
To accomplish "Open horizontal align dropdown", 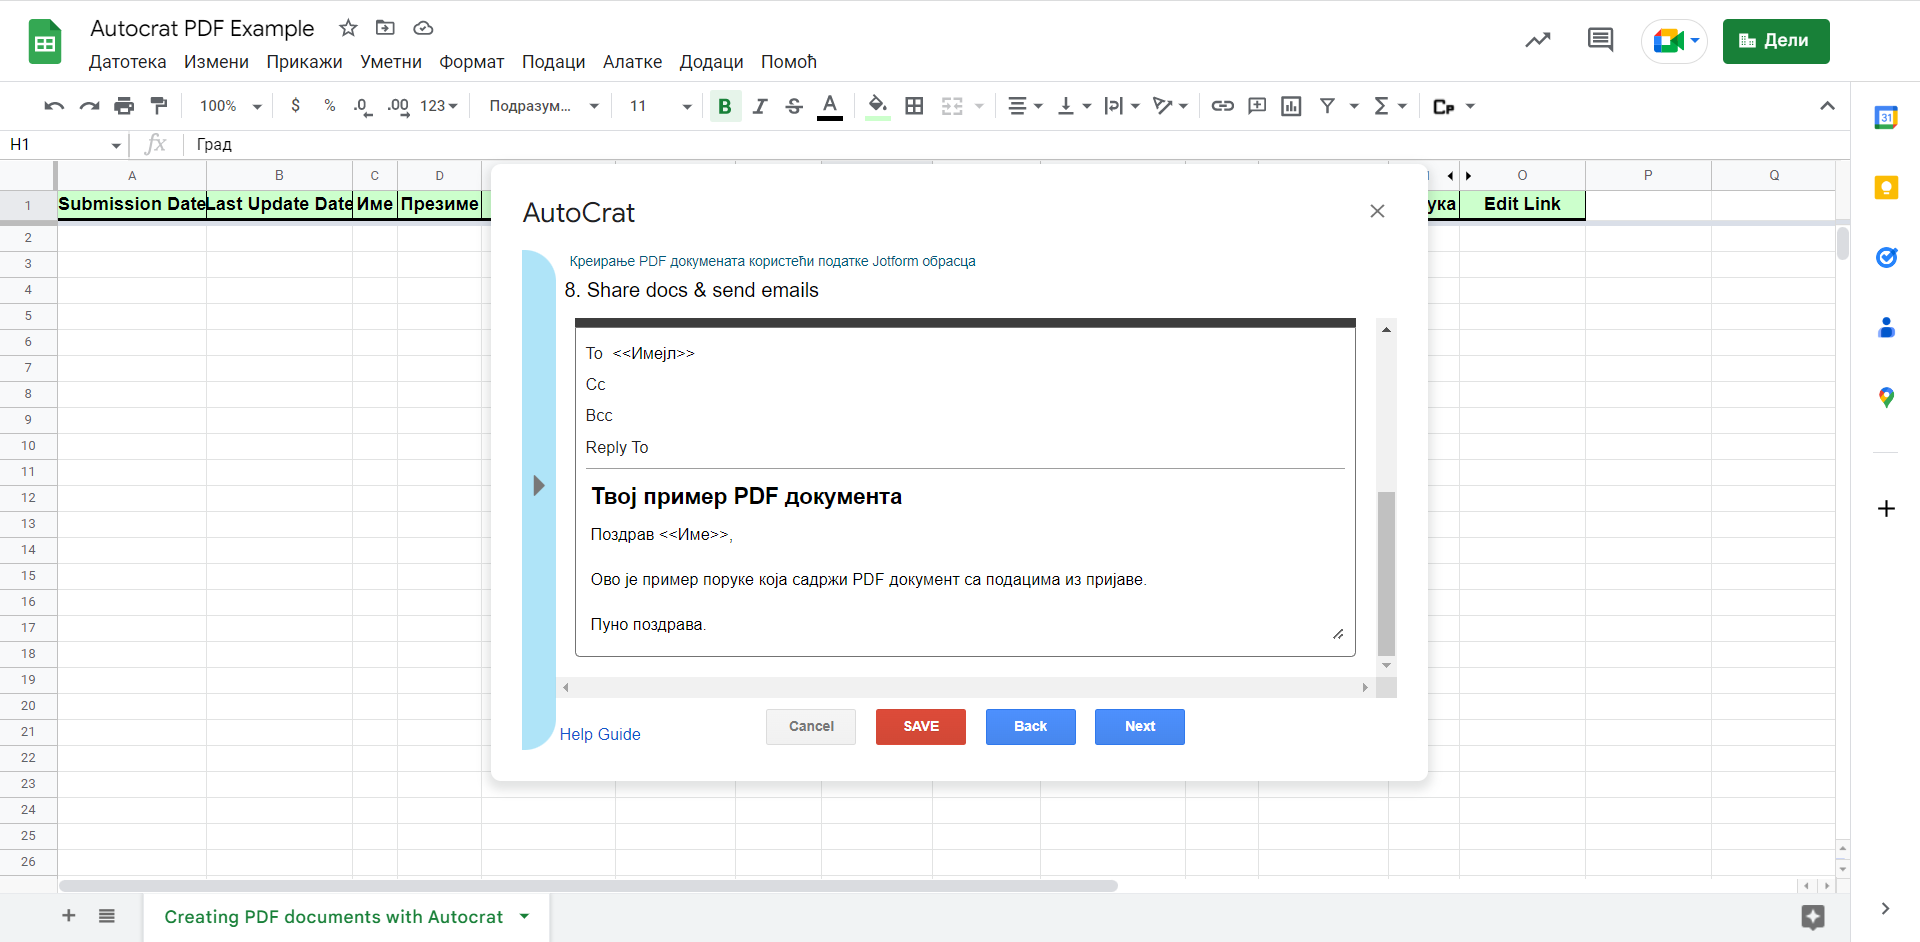I will [x=1025, y=106].
